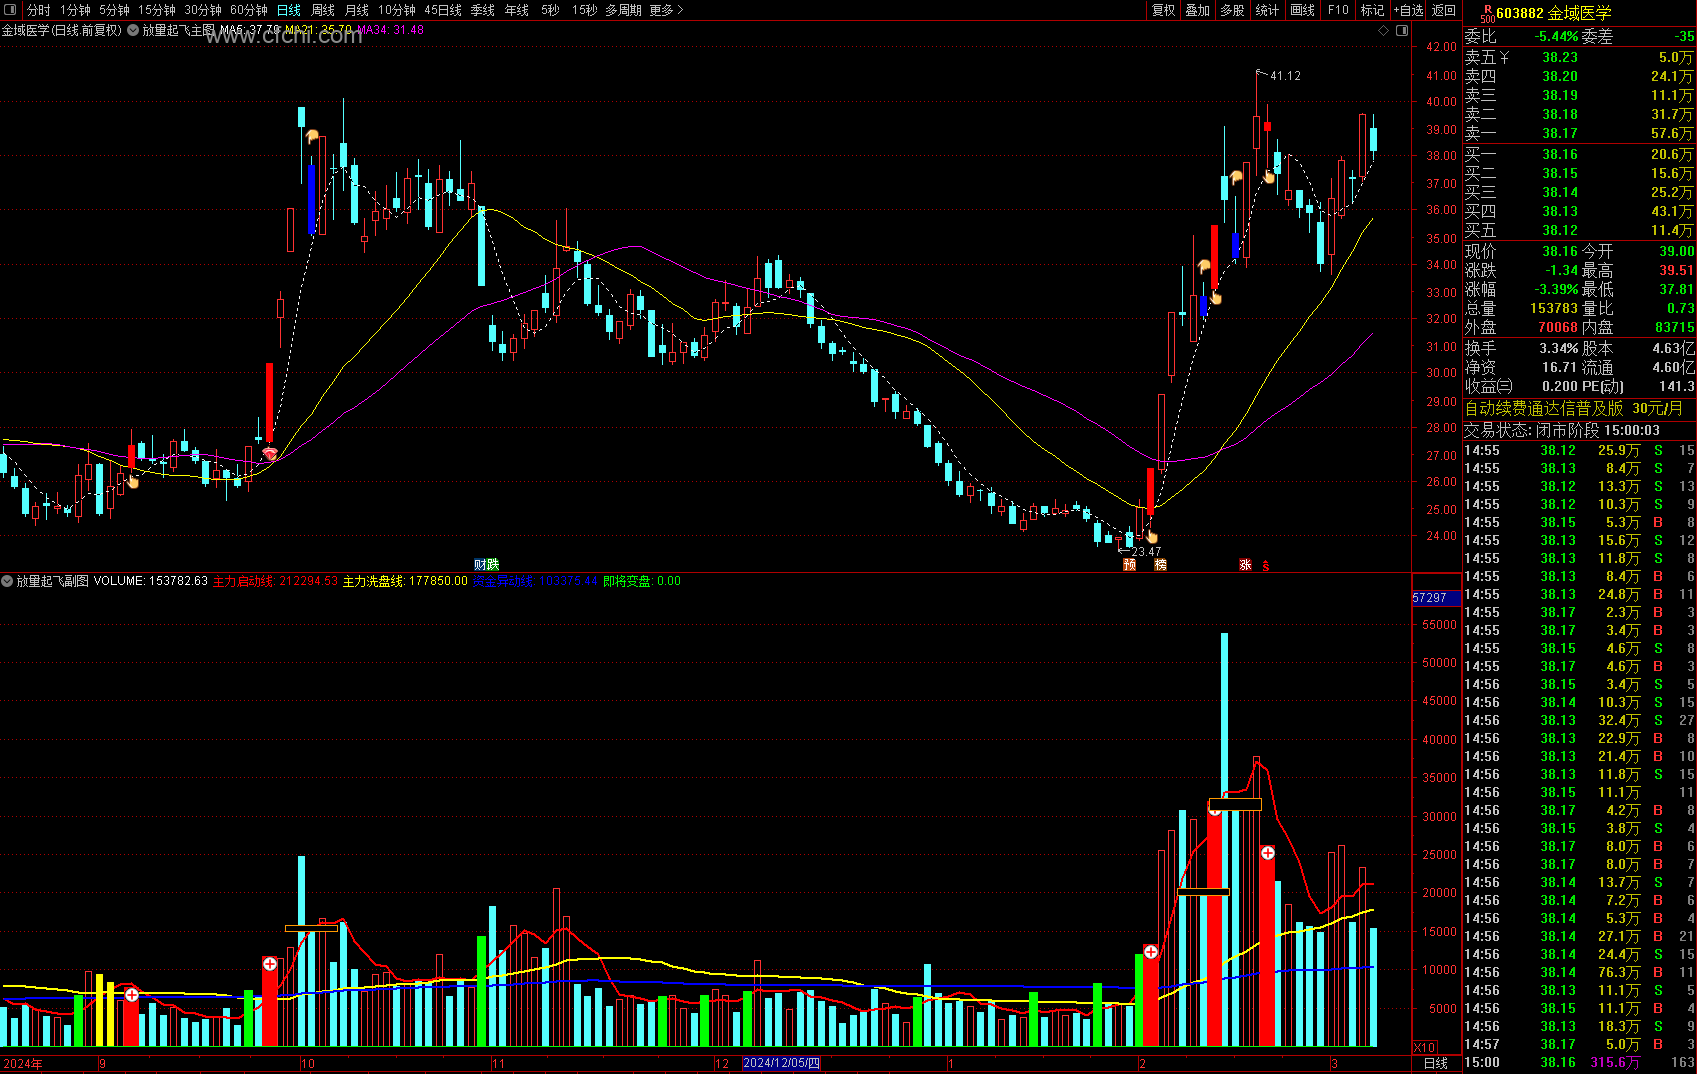Image resolution: width=1697 pixels, height=1074 pixels.
Task: Select the 买一 38.16 bid row
Action: [1579, 155]
